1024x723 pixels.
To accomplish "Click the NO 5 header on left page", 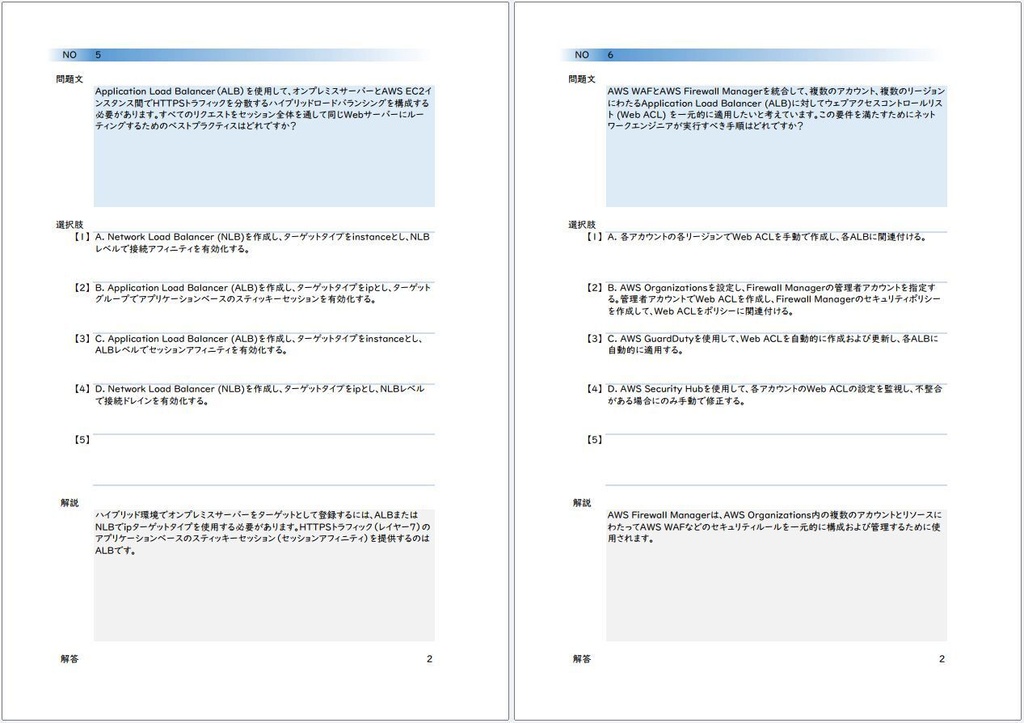I will point(240,55).
